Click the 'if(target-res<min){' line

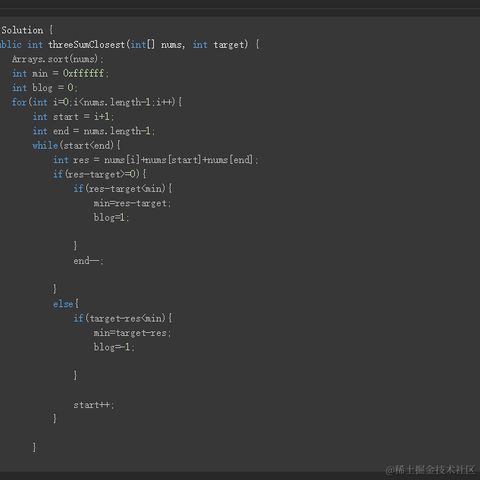pos(123,318)
